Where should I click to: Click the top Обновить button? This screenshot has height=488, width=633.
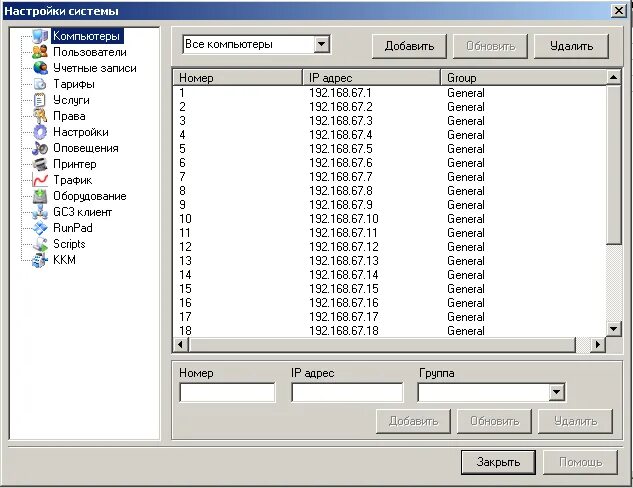490,46
